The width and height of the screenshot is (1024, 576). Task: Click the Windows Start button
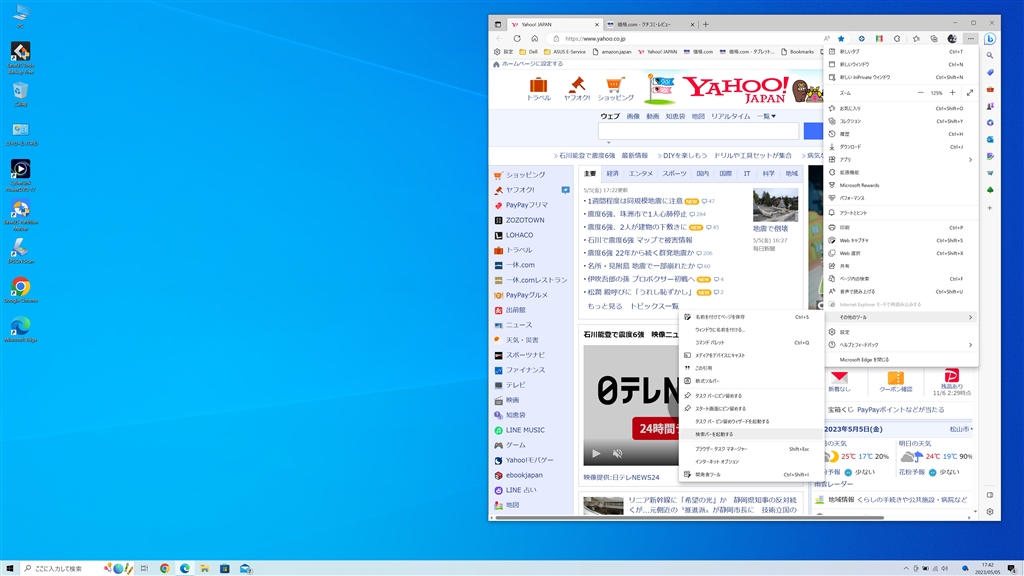pos(9,568)
